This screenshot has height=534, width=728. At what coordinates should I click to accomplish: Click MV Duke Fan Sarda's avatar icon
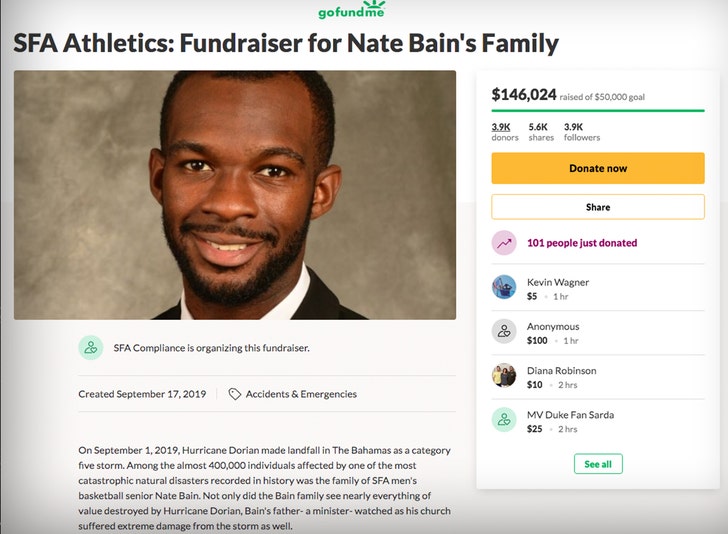[504, 420]
